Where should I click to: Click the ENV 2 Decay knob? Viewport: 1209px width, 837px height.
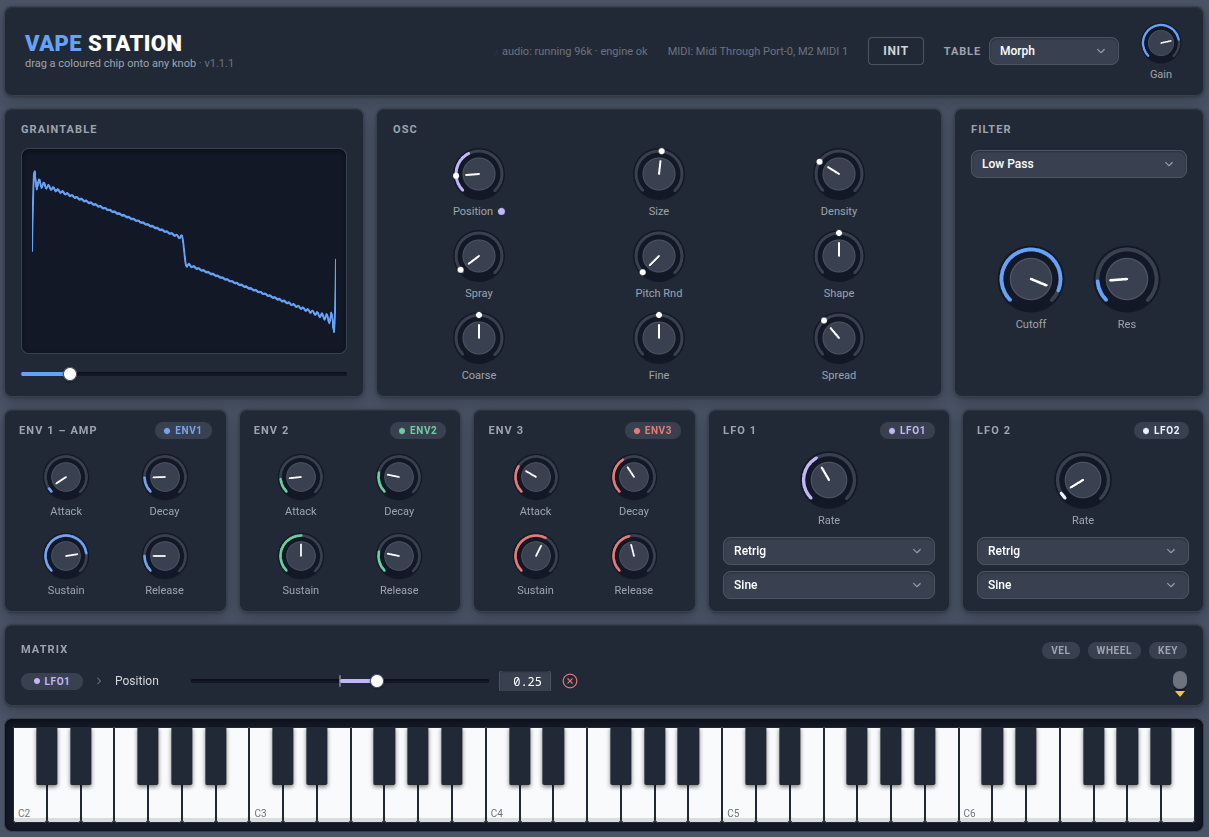click(399, 478)
